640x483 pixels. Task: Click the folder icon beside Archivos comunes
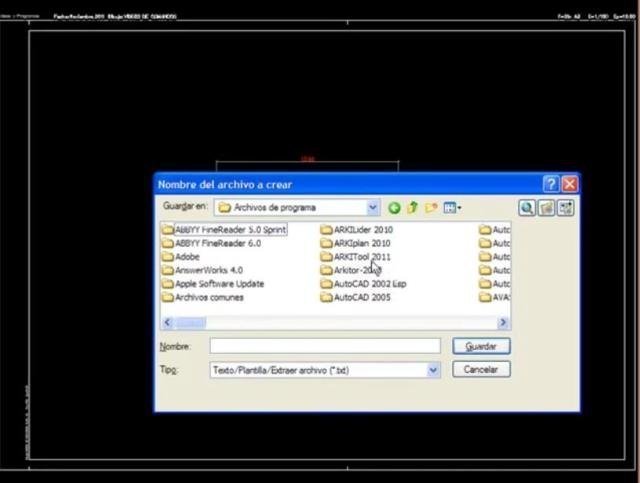coord(168,297)
